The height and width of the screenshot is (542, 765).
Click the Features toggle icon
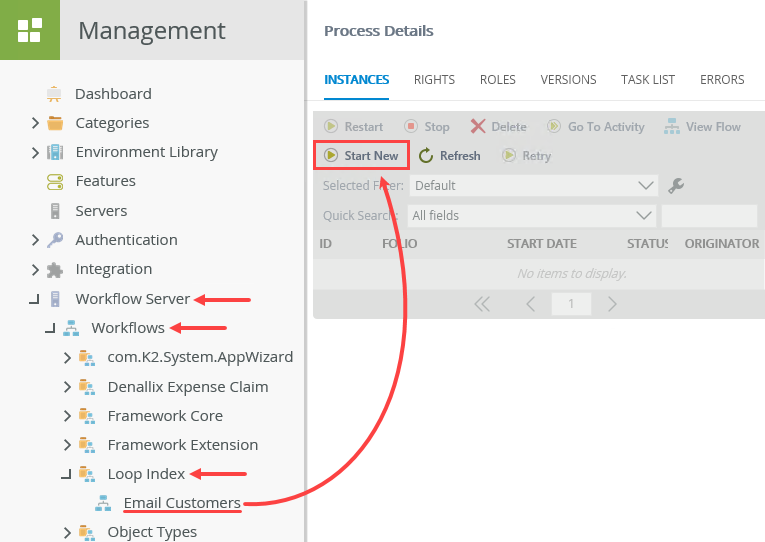click(x=55, y=181)
